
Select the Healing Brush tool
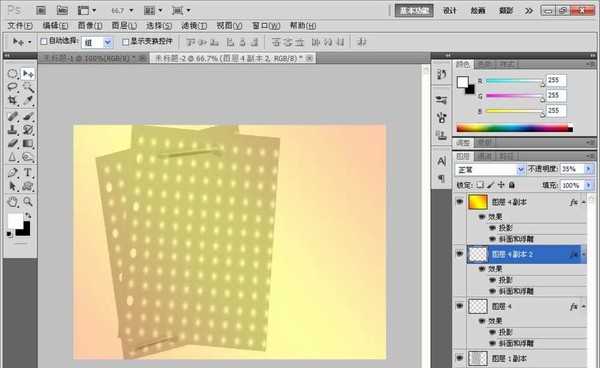(x=13, y=116)
